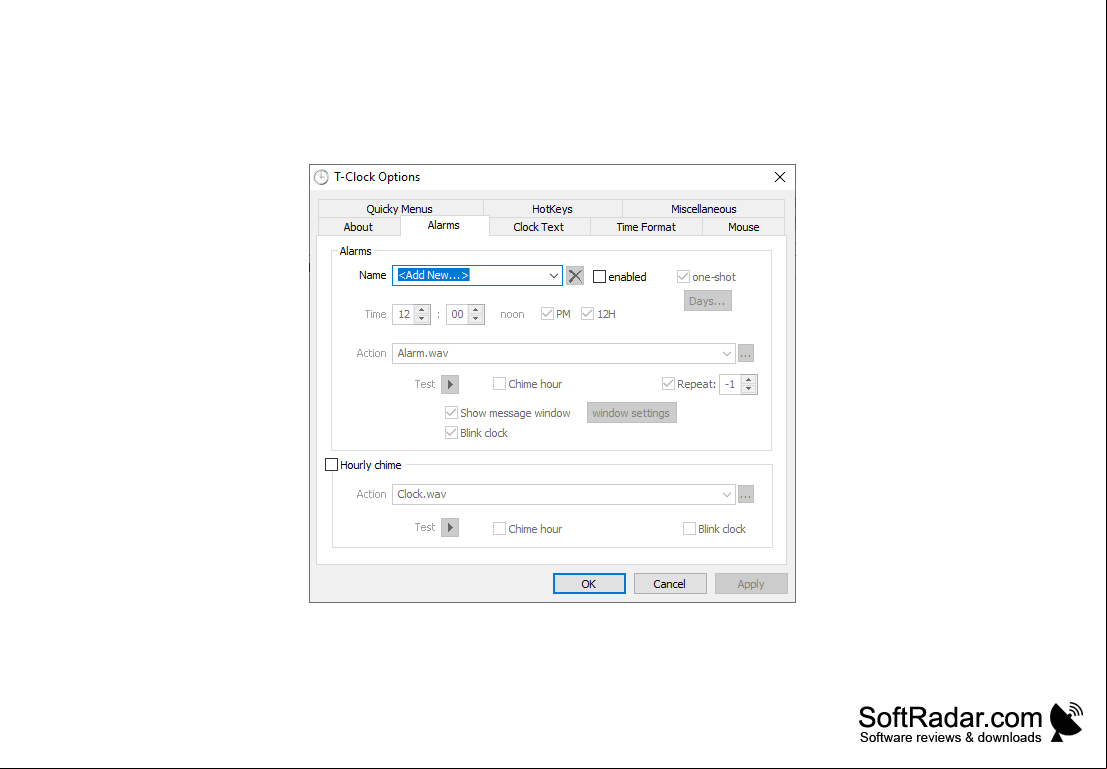Close the T-Clock Options window
Viewport: 1107px width, 769px height.
point(779,177)
